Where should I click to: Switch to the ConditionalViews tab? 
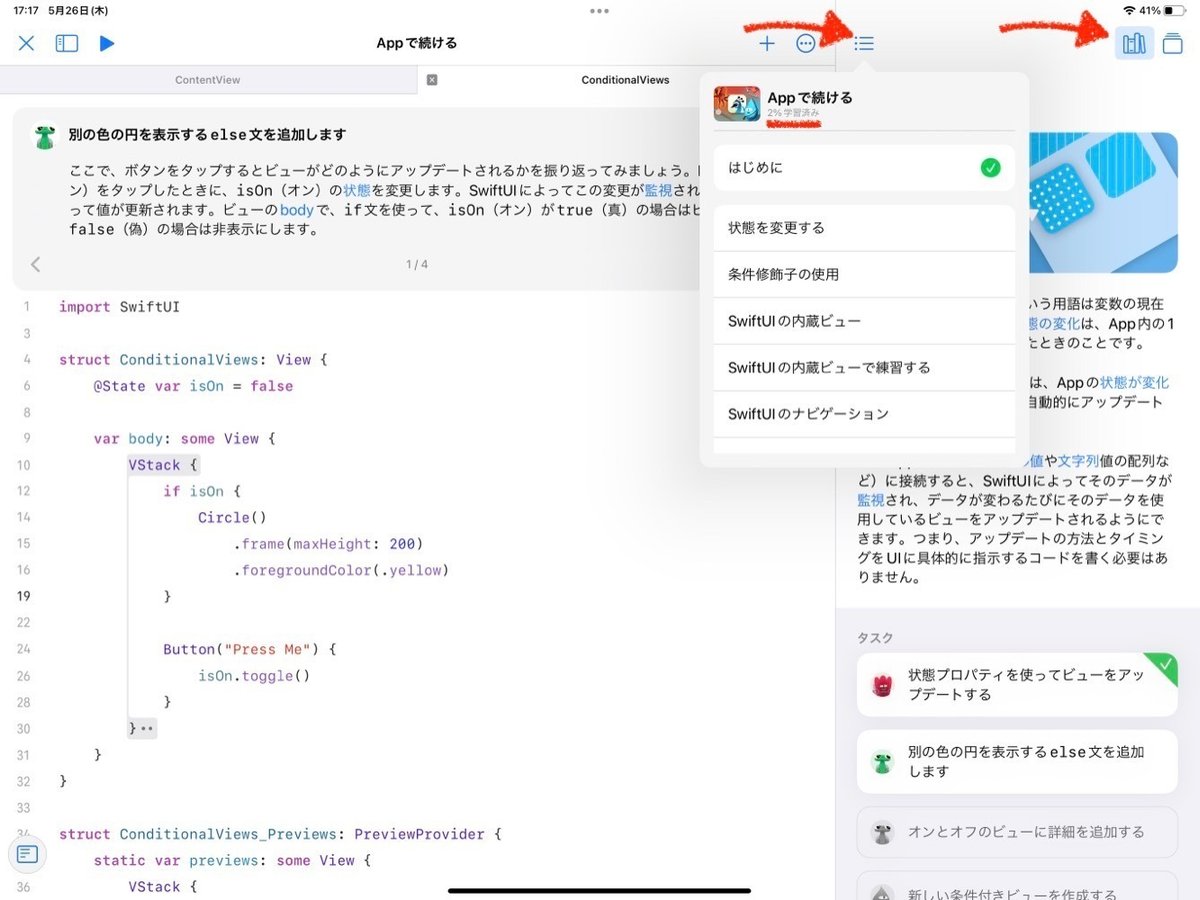point(625,80)
